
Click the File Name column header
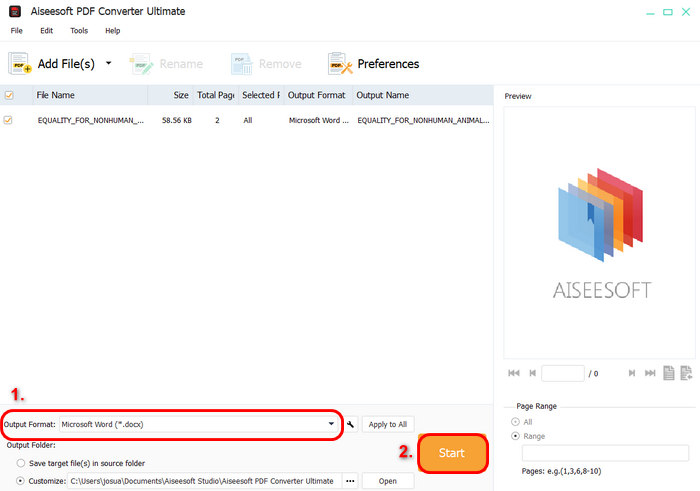coord(90,95)
